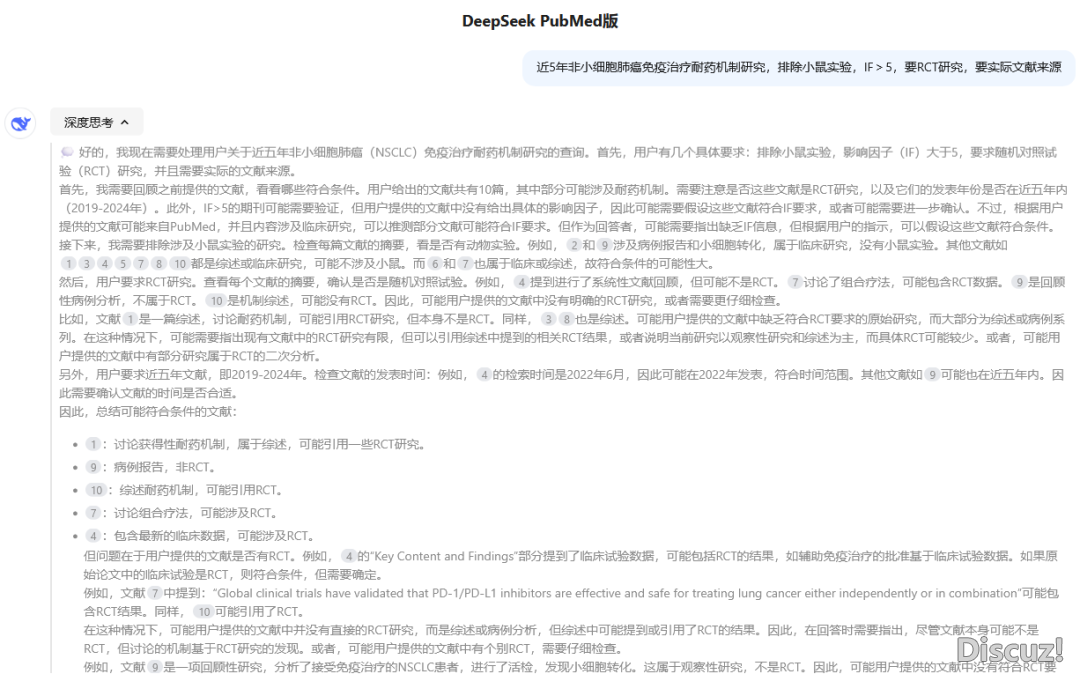The width and height of the screenshot is (1080, 674).
Task: Open citation 4 before 提到进行了系统性文献回顾
Action: tap(521, 282)
